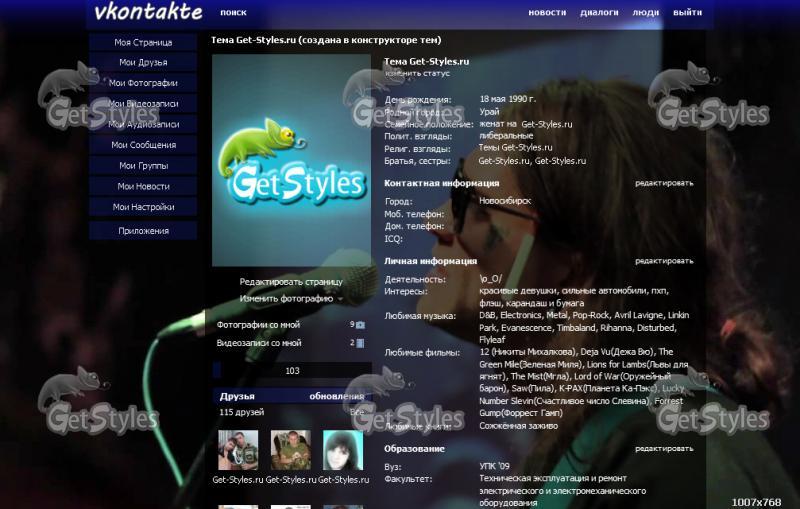The height and width of the screenshot is (509, 800).
Task: Click 'редактировать' next to Контактная информация
Action: pos(664,184)
